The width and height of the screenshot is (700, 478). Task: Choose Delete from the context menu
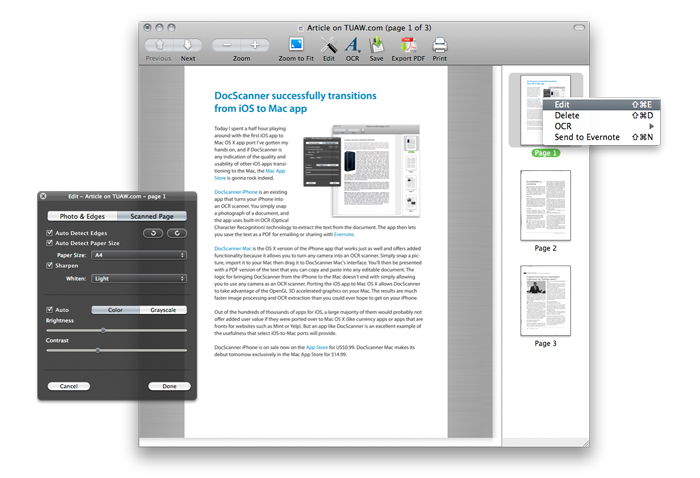pyautogui.click(x=601, y=115)
